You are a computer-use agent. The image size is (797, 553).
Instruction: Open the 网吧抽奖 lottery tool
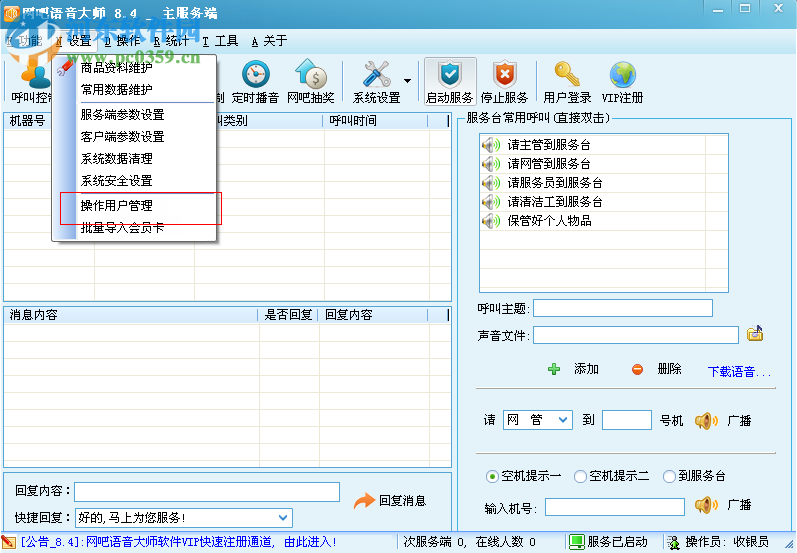tap(311, 81)
